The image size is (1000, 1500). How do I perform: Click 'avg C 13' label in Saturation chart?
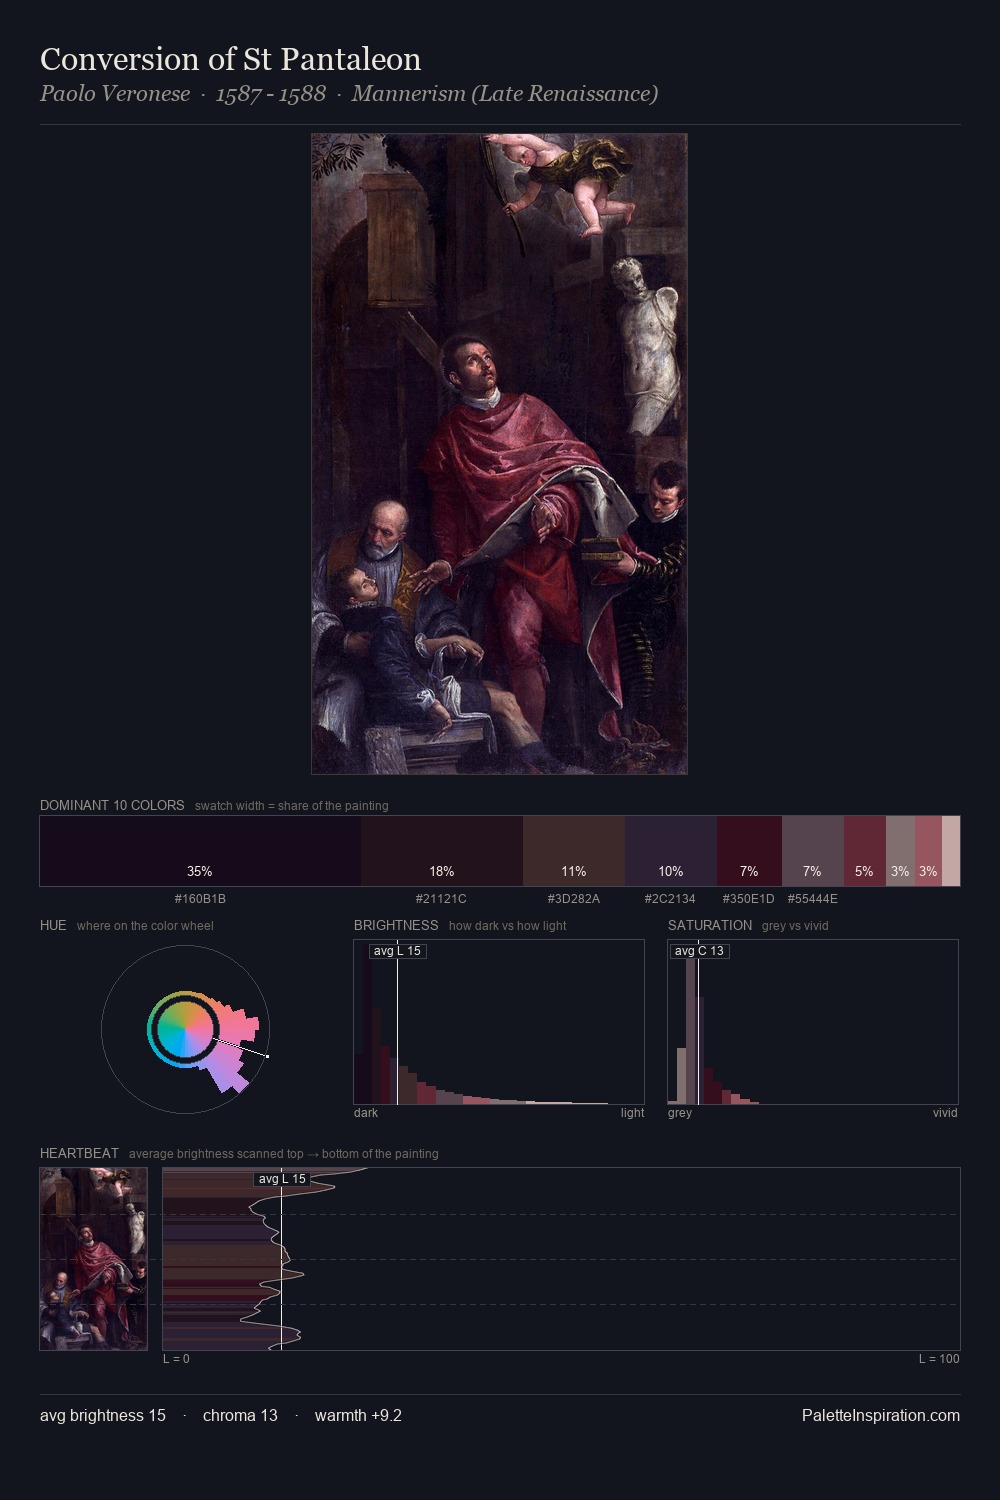699,951
